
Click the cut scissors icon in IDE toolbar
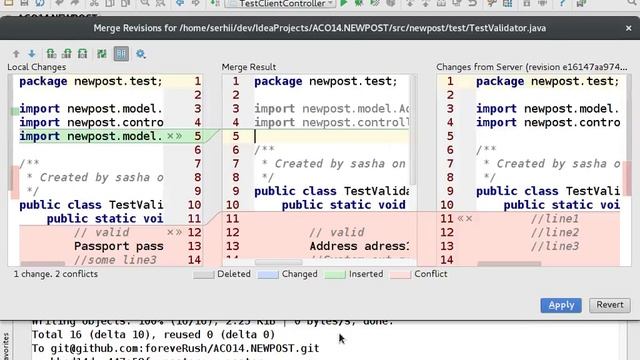(94, 3)
